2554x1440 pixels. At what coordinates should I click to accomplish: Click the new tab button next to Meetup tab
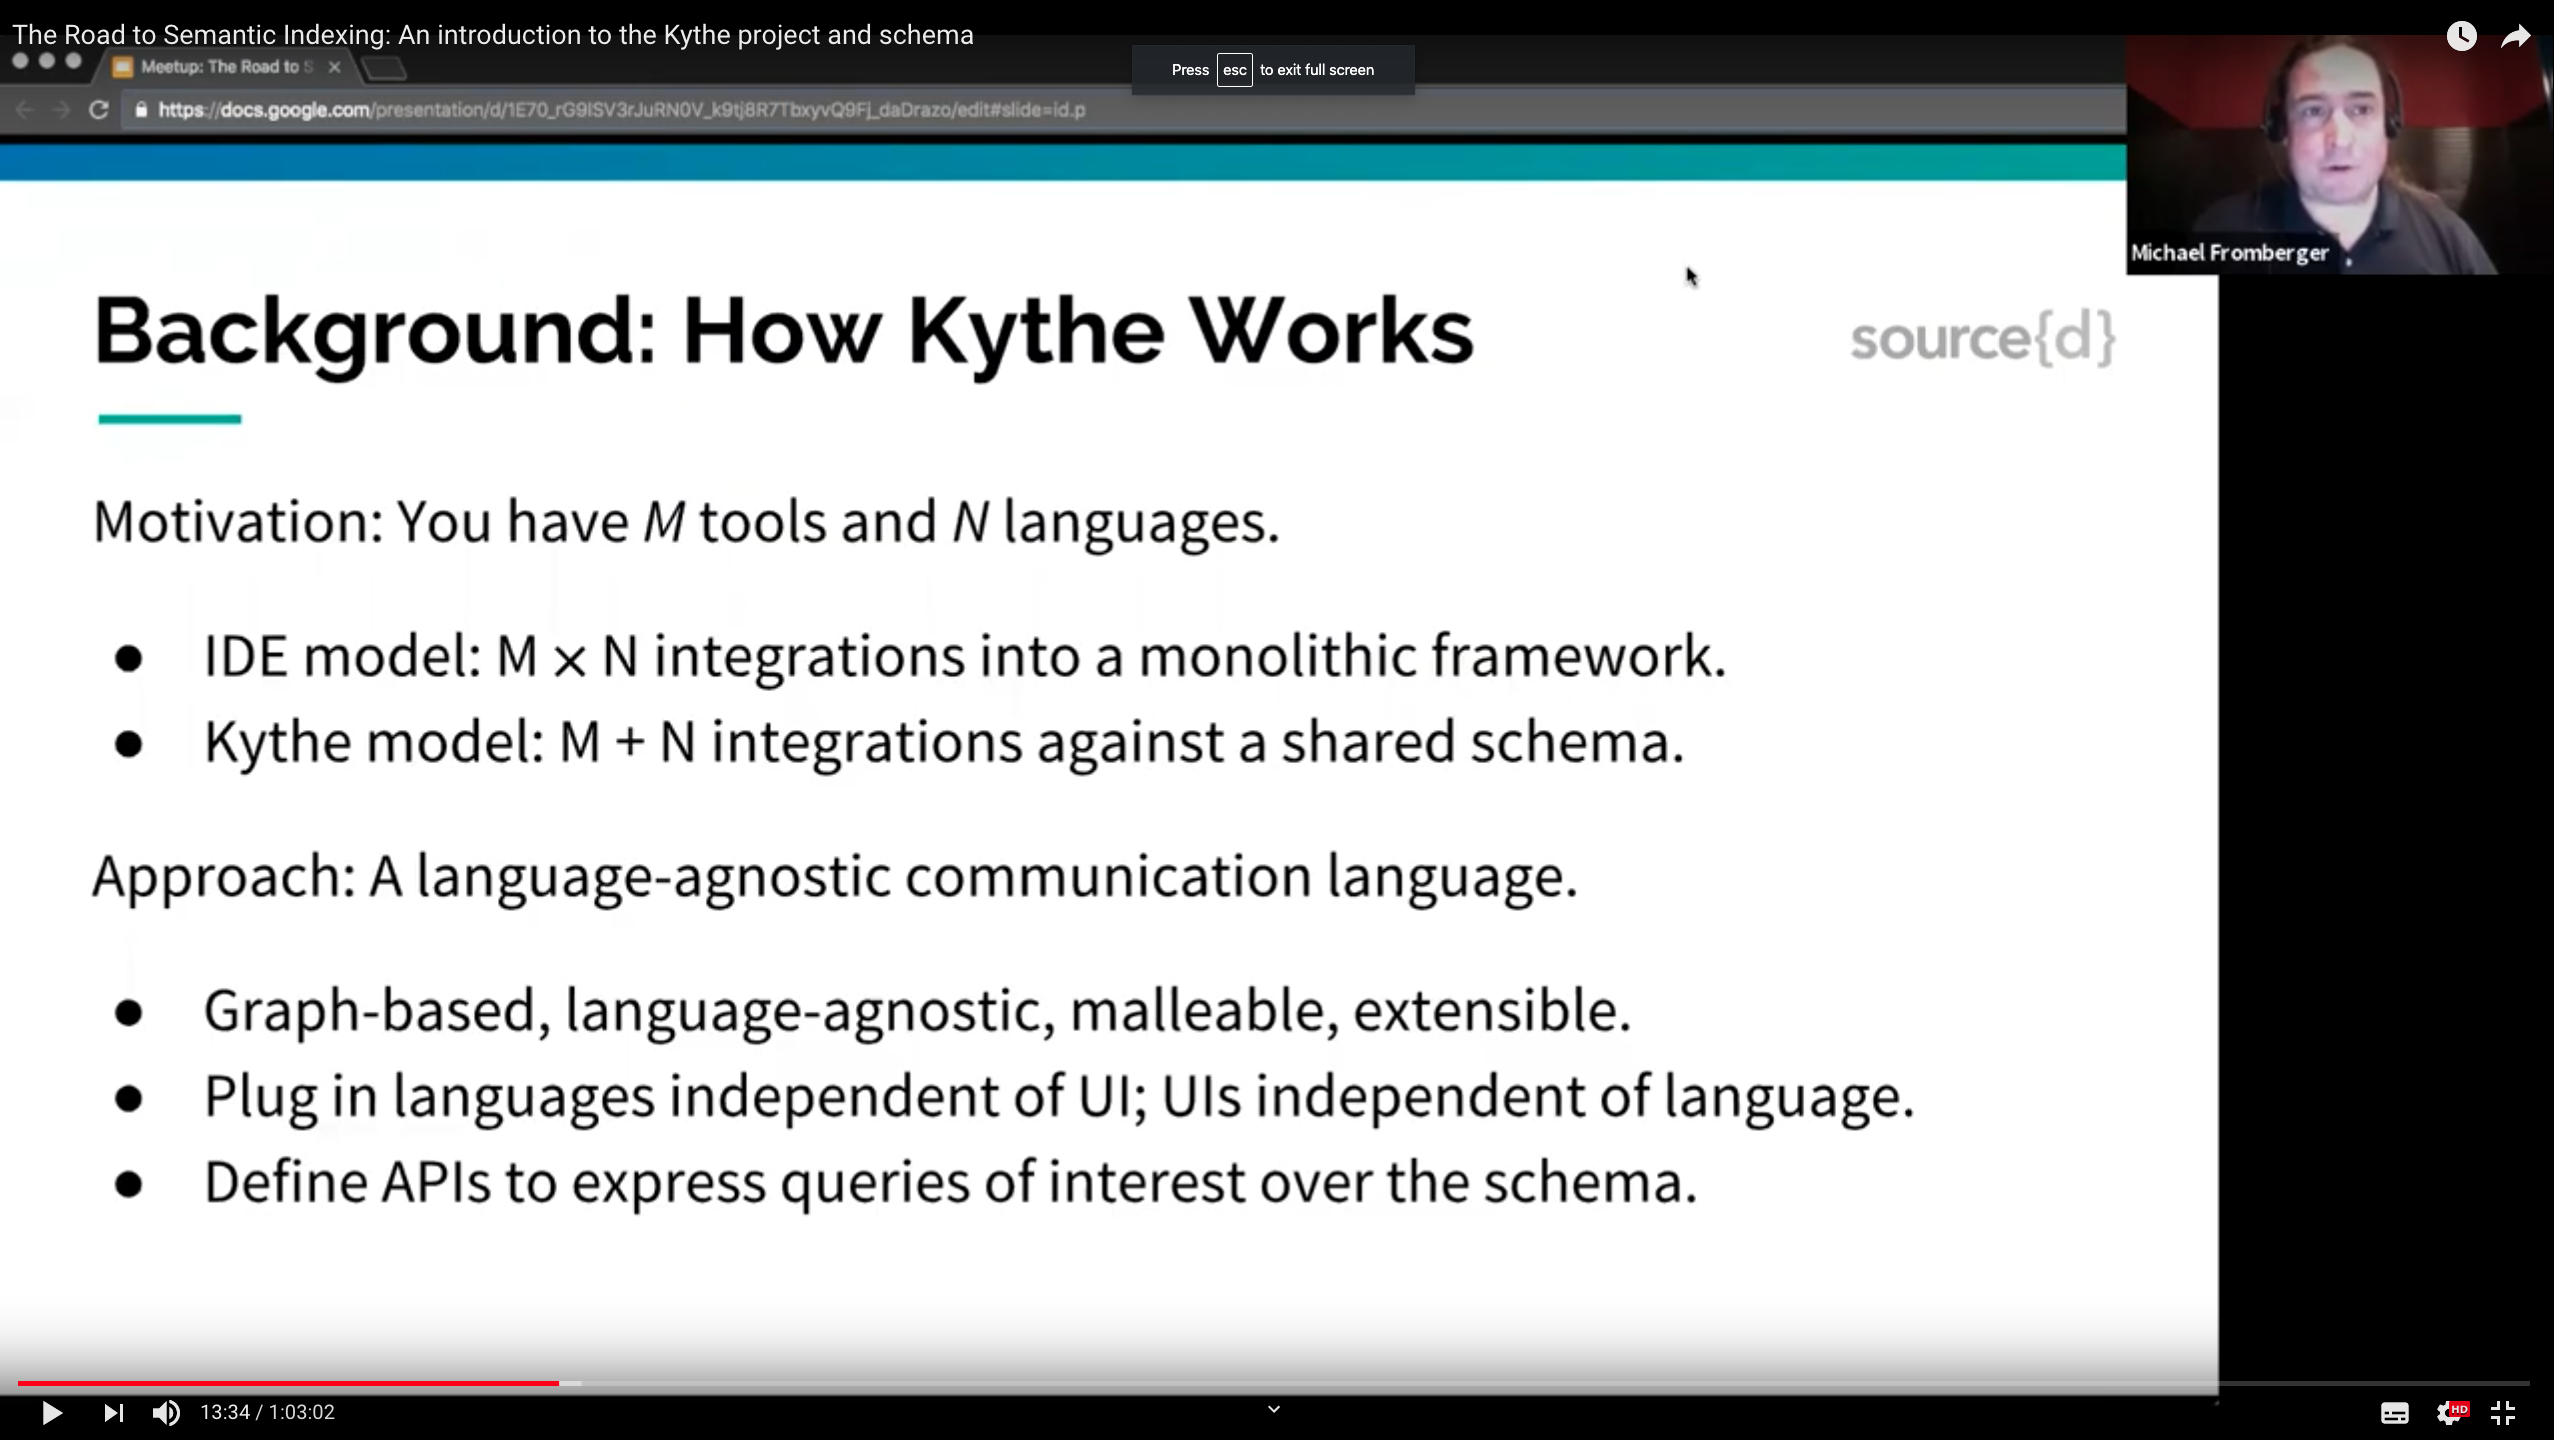pyautogui.click(x=383, y=68)
